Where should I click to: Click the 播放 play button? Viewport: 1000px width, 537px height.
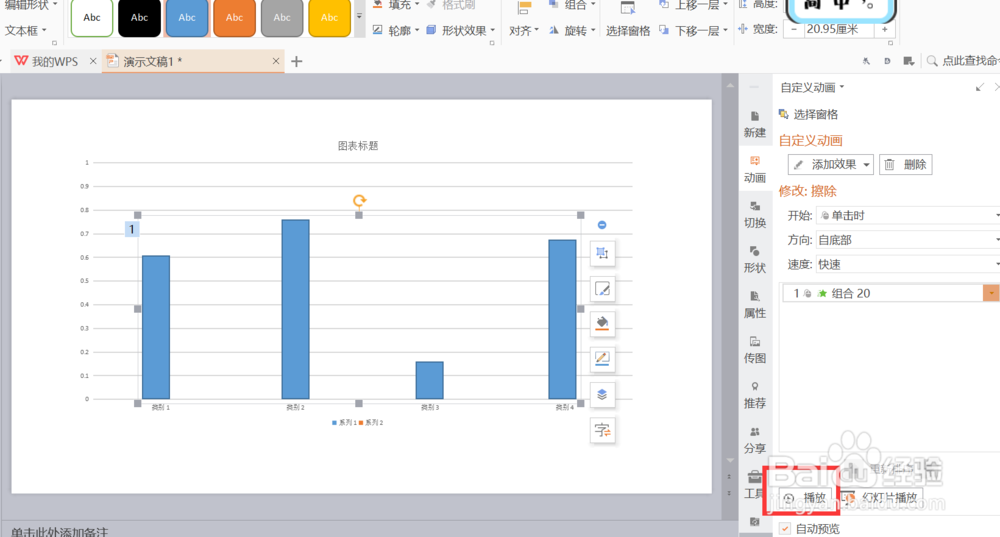coord(806,497)
